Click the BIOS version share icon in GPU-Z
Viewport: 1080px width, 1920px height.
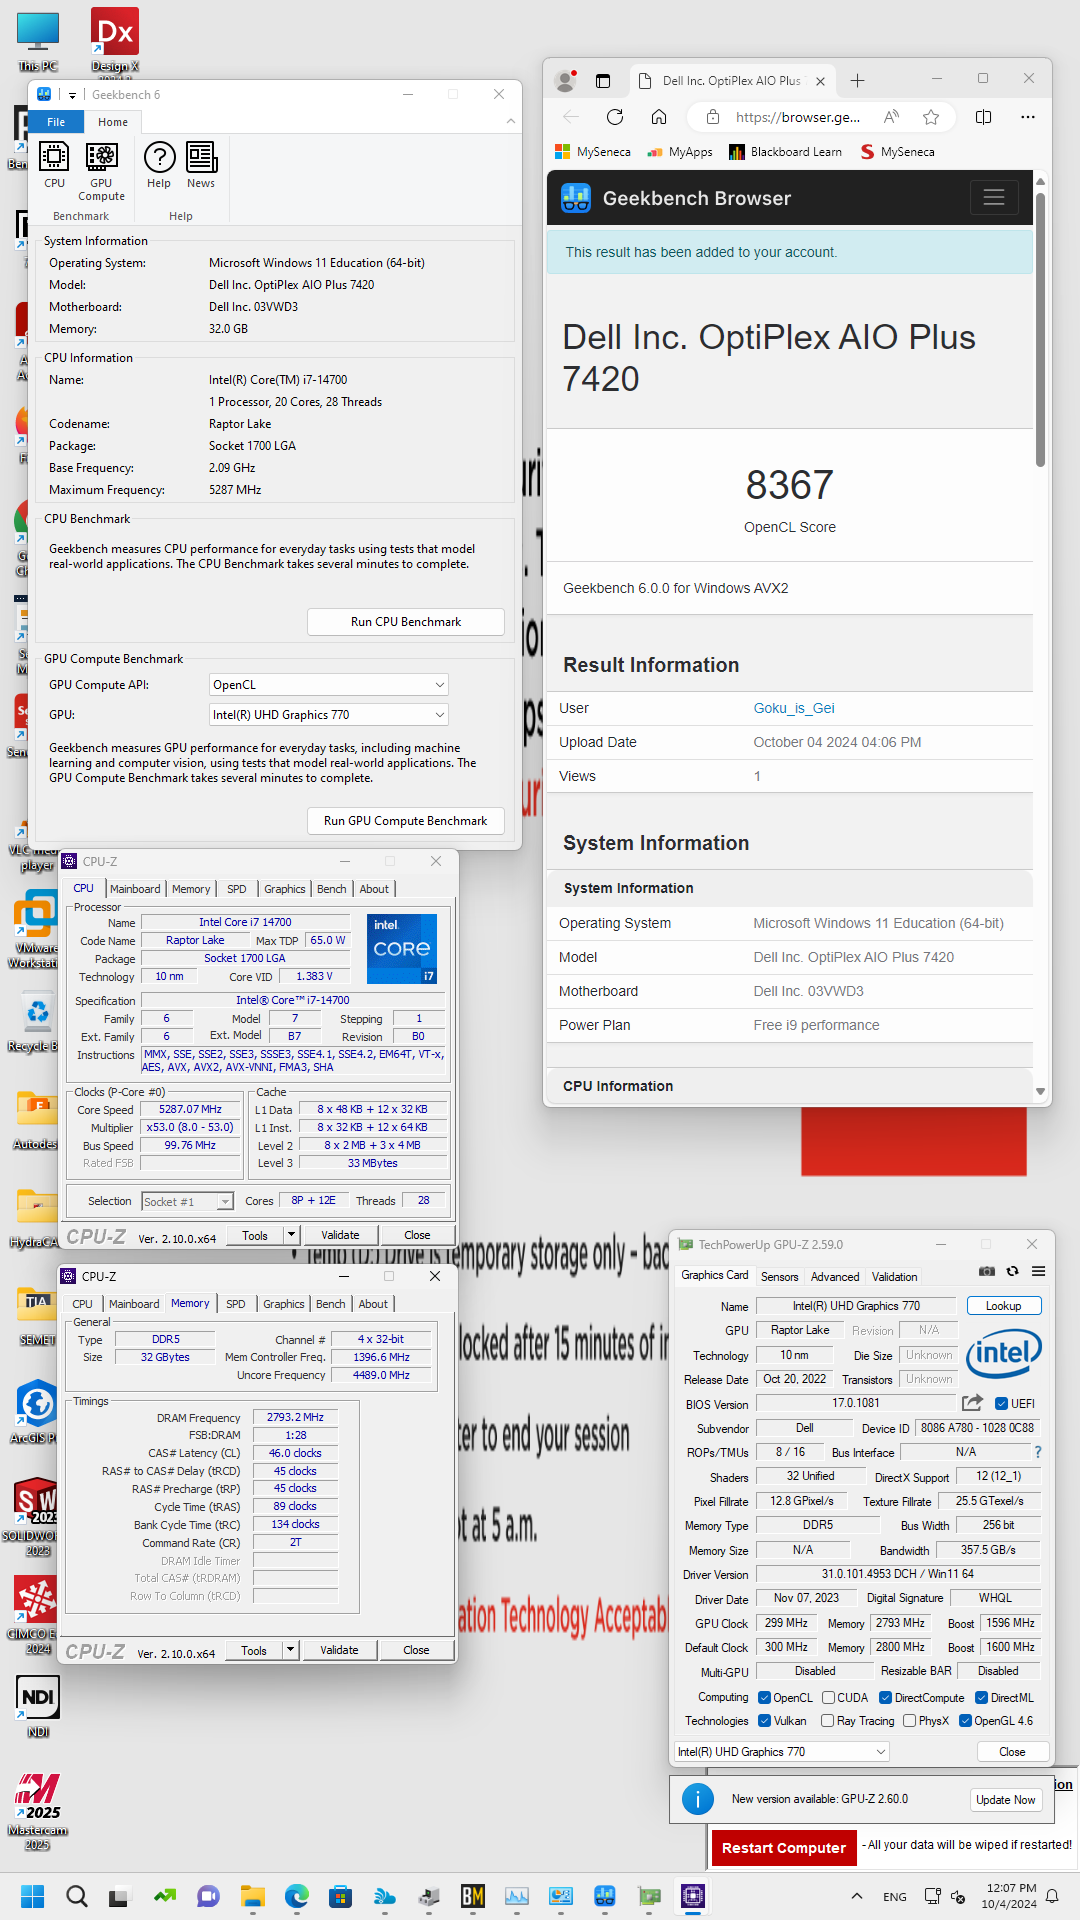[972, 1403]
